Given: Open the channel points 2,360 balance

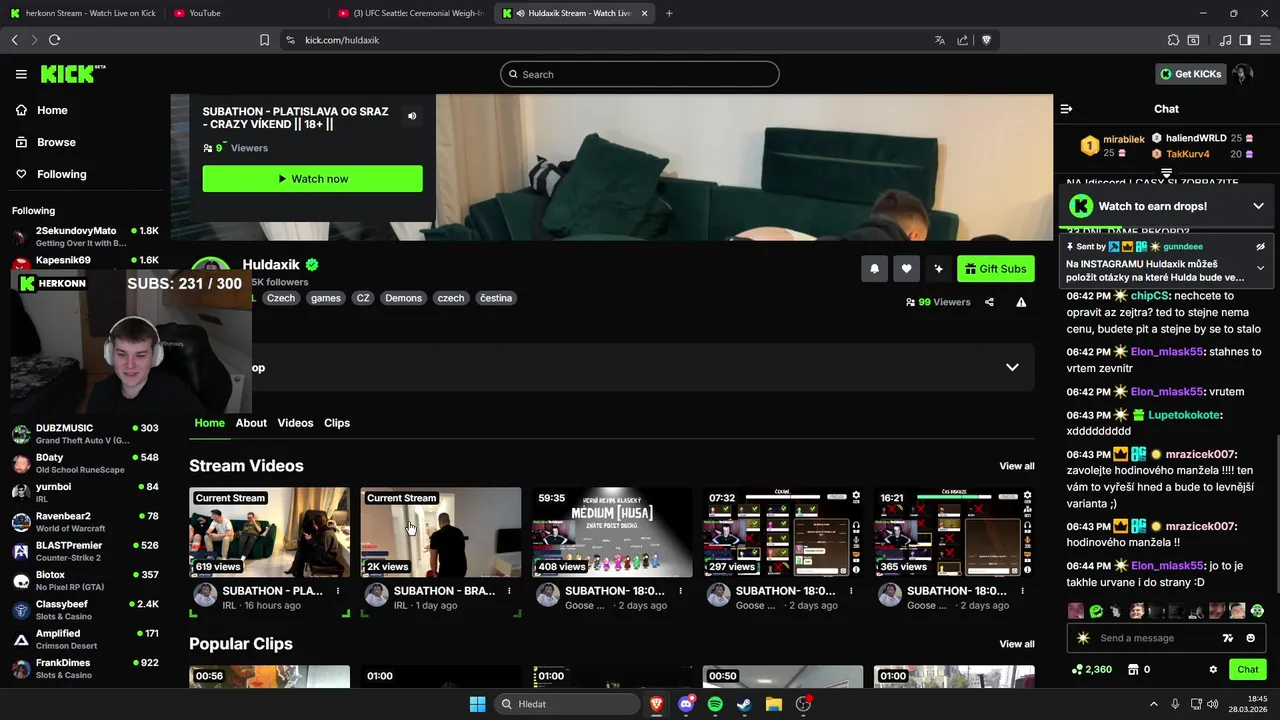Looking at the screenshot, I should 1091,670.
